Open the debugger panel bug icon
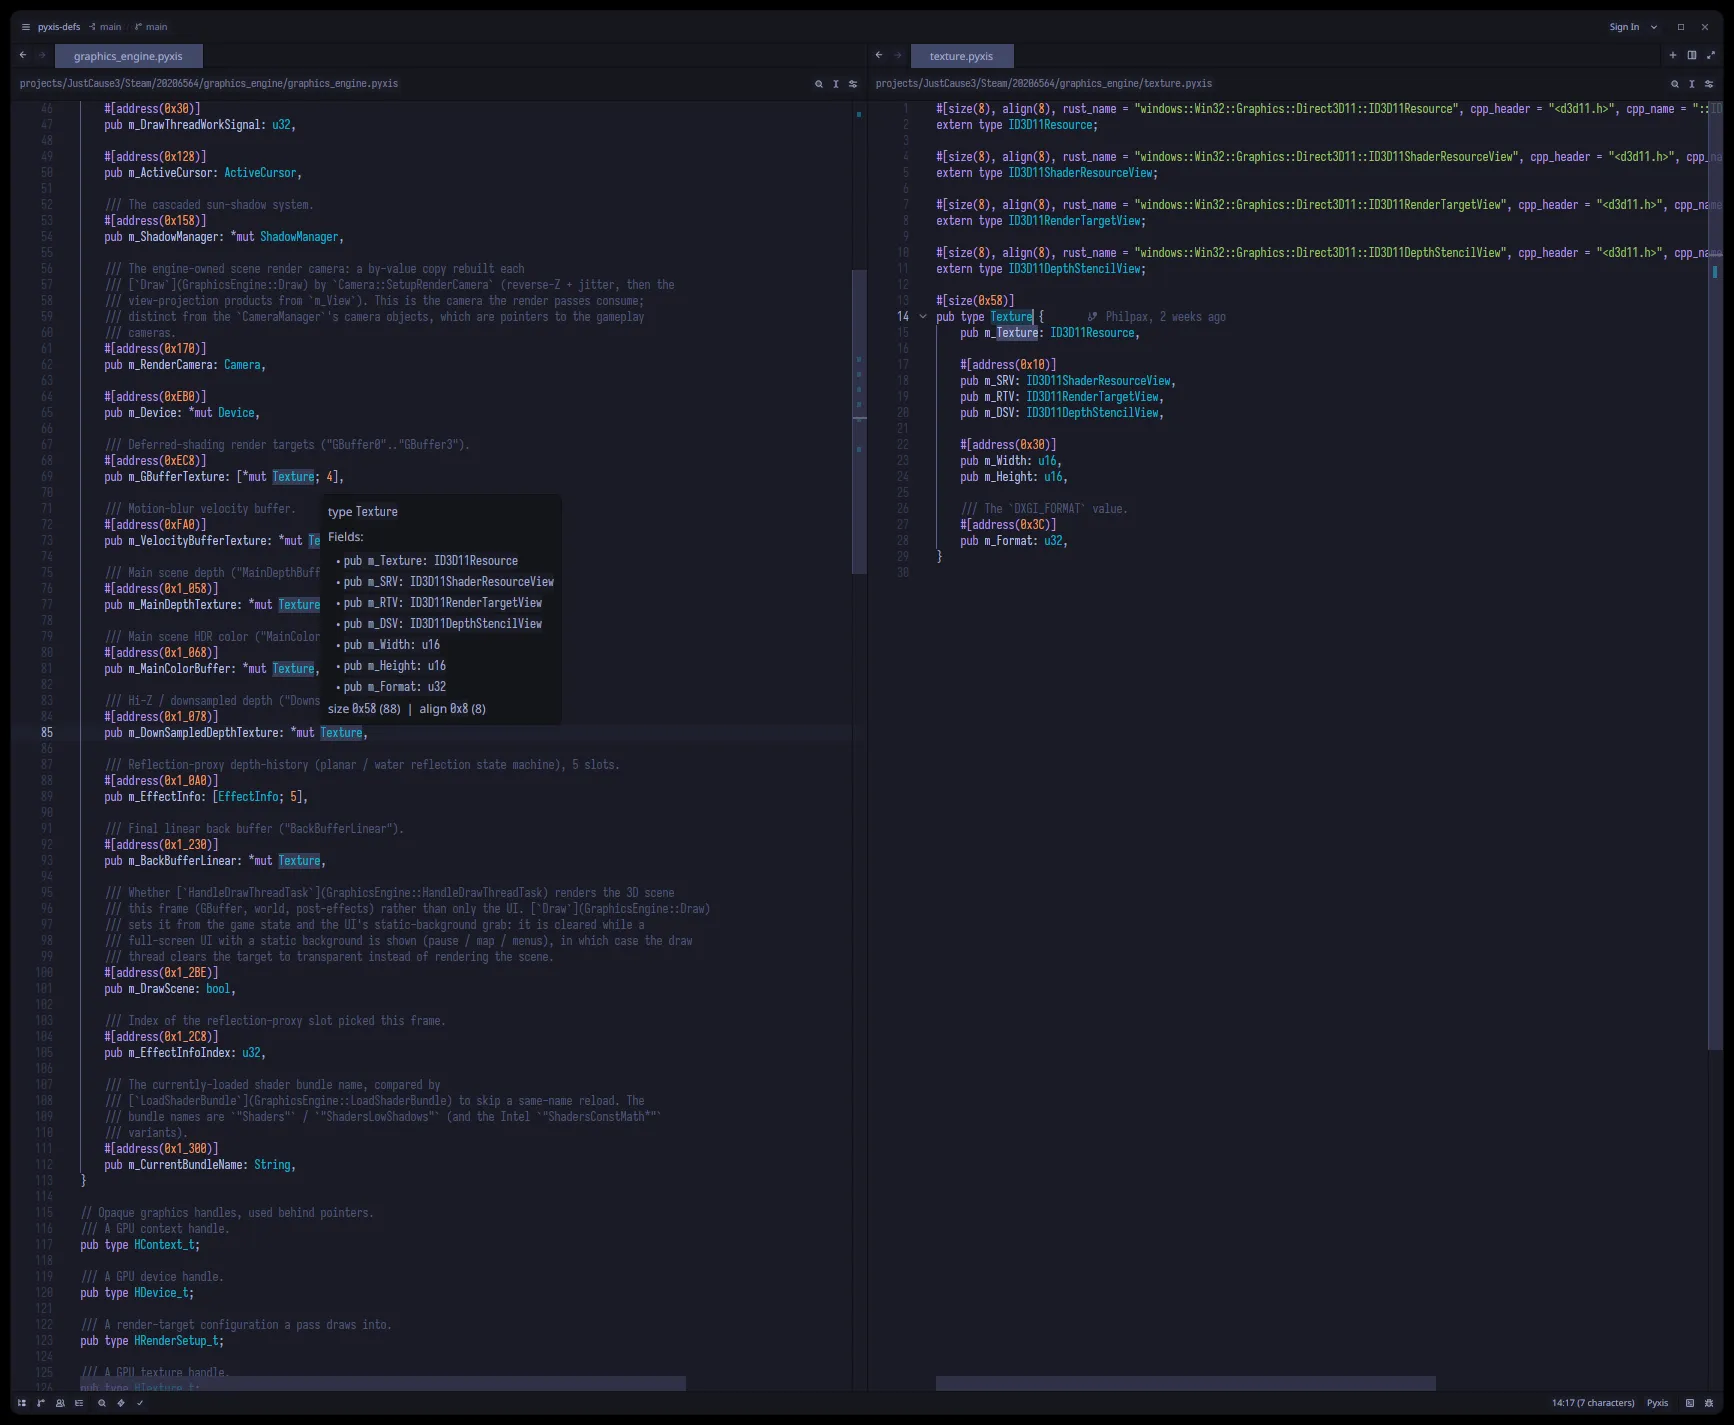 pyautogui.click(x=1709, y=1403)
